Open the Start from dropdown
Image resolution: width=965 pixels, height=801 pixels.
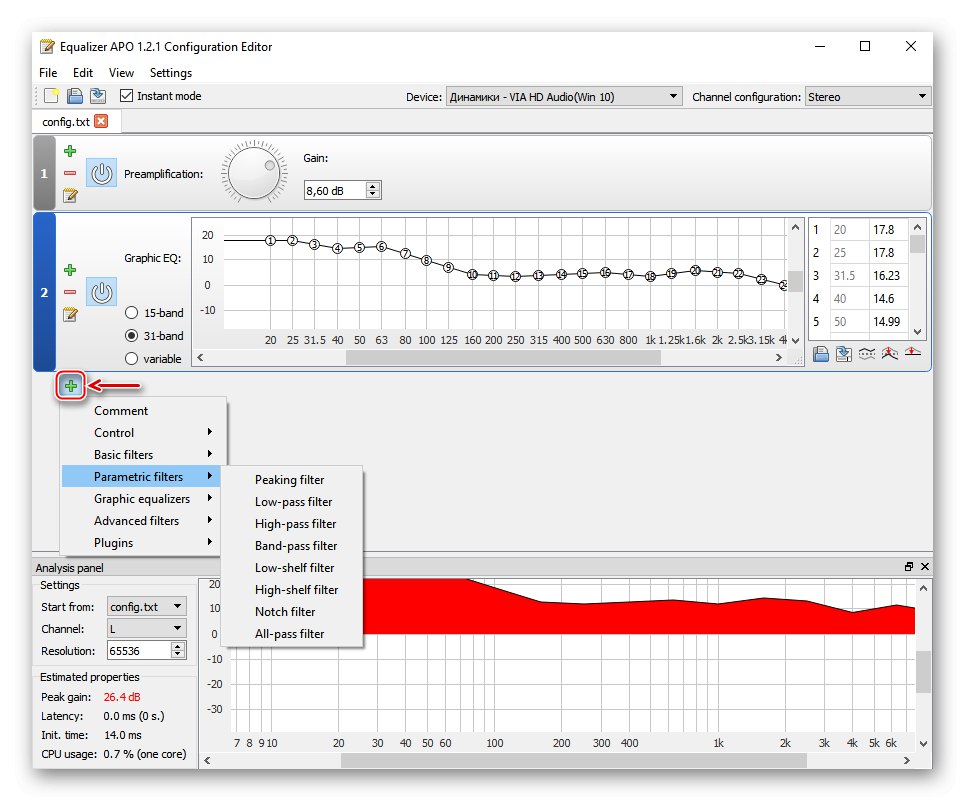(146, 607)
